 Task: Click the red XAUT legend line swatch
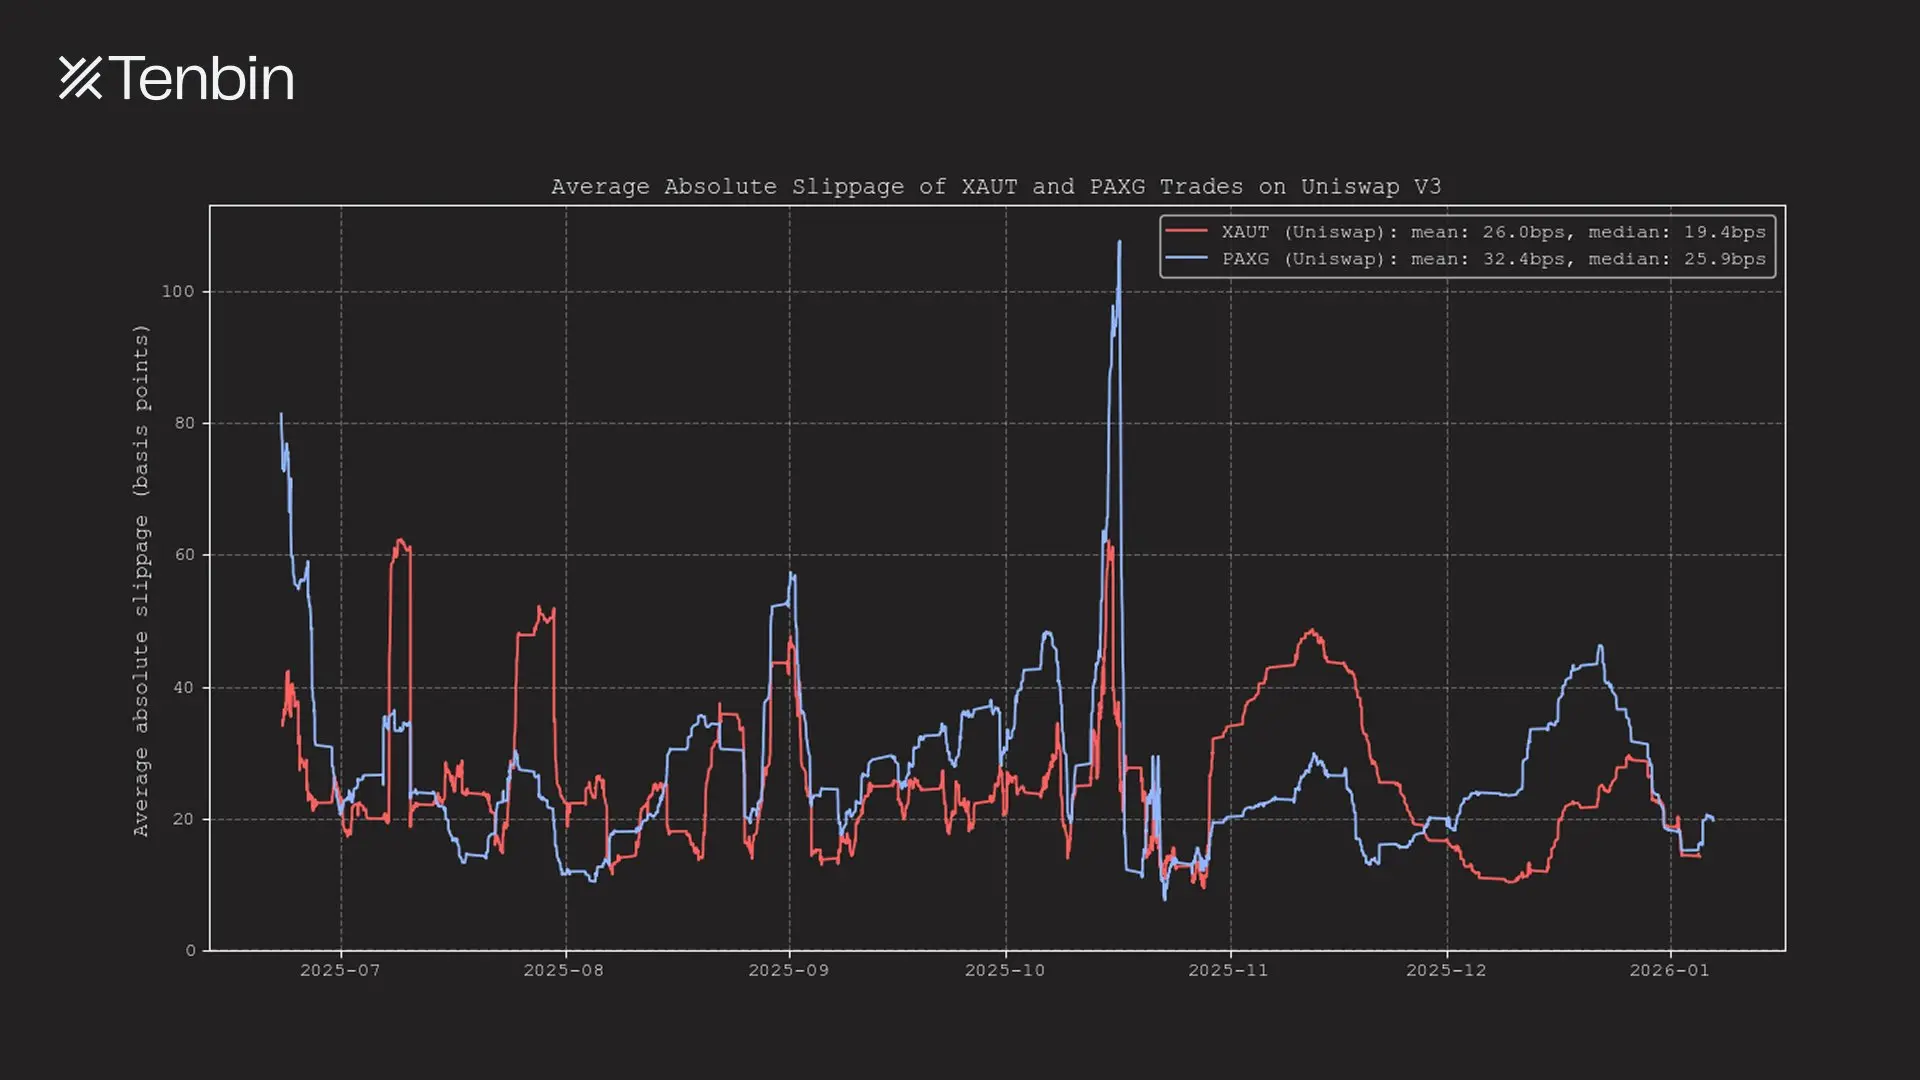(x=1186, y=232)
